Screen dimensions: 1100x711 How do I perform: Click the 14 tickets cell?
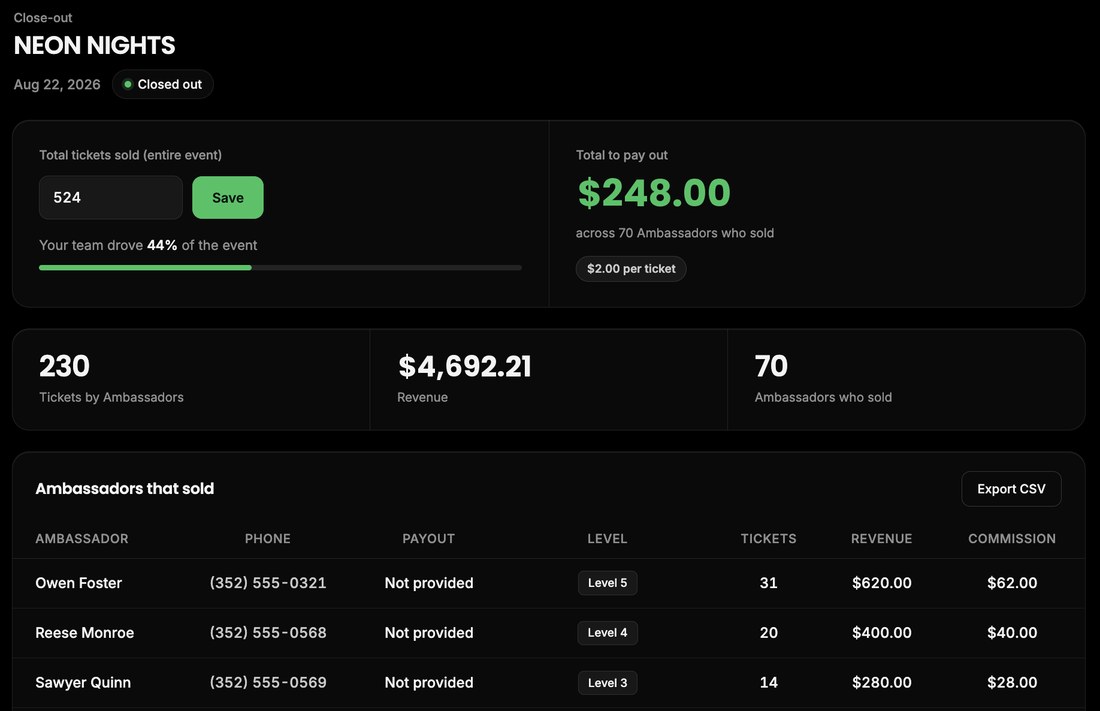(x=768, y=682)
